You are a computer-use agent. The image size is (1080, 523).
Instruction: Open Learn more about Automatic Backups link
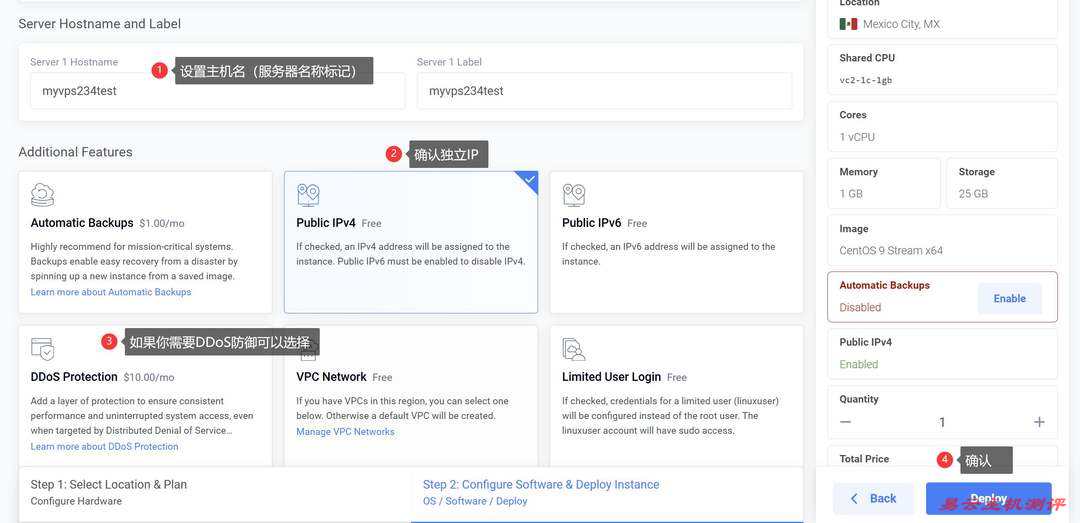pos(111,292)
